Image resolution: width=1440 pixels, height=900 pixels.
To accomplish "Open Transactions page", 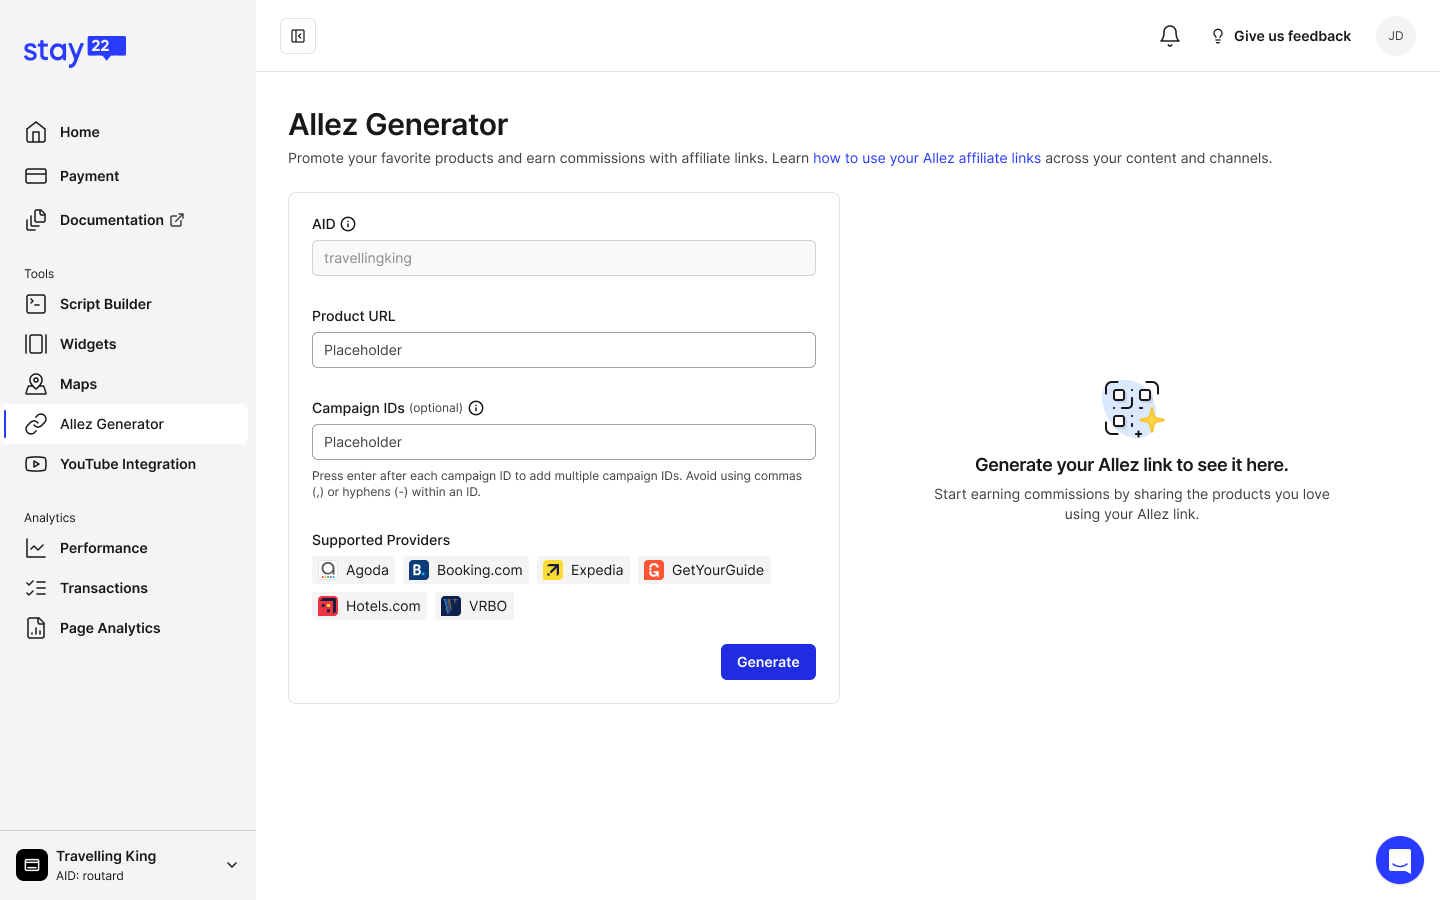I will click(x=103, y=588).
